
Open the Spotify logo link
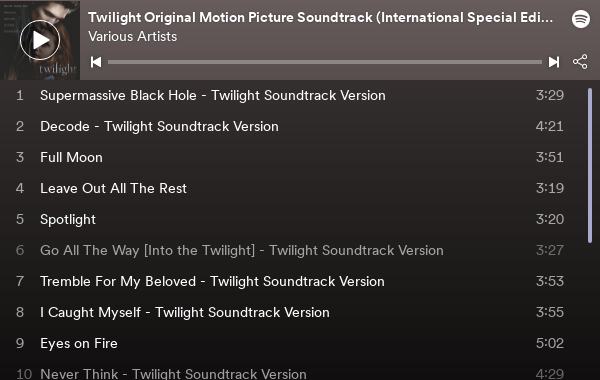(581, 19)
